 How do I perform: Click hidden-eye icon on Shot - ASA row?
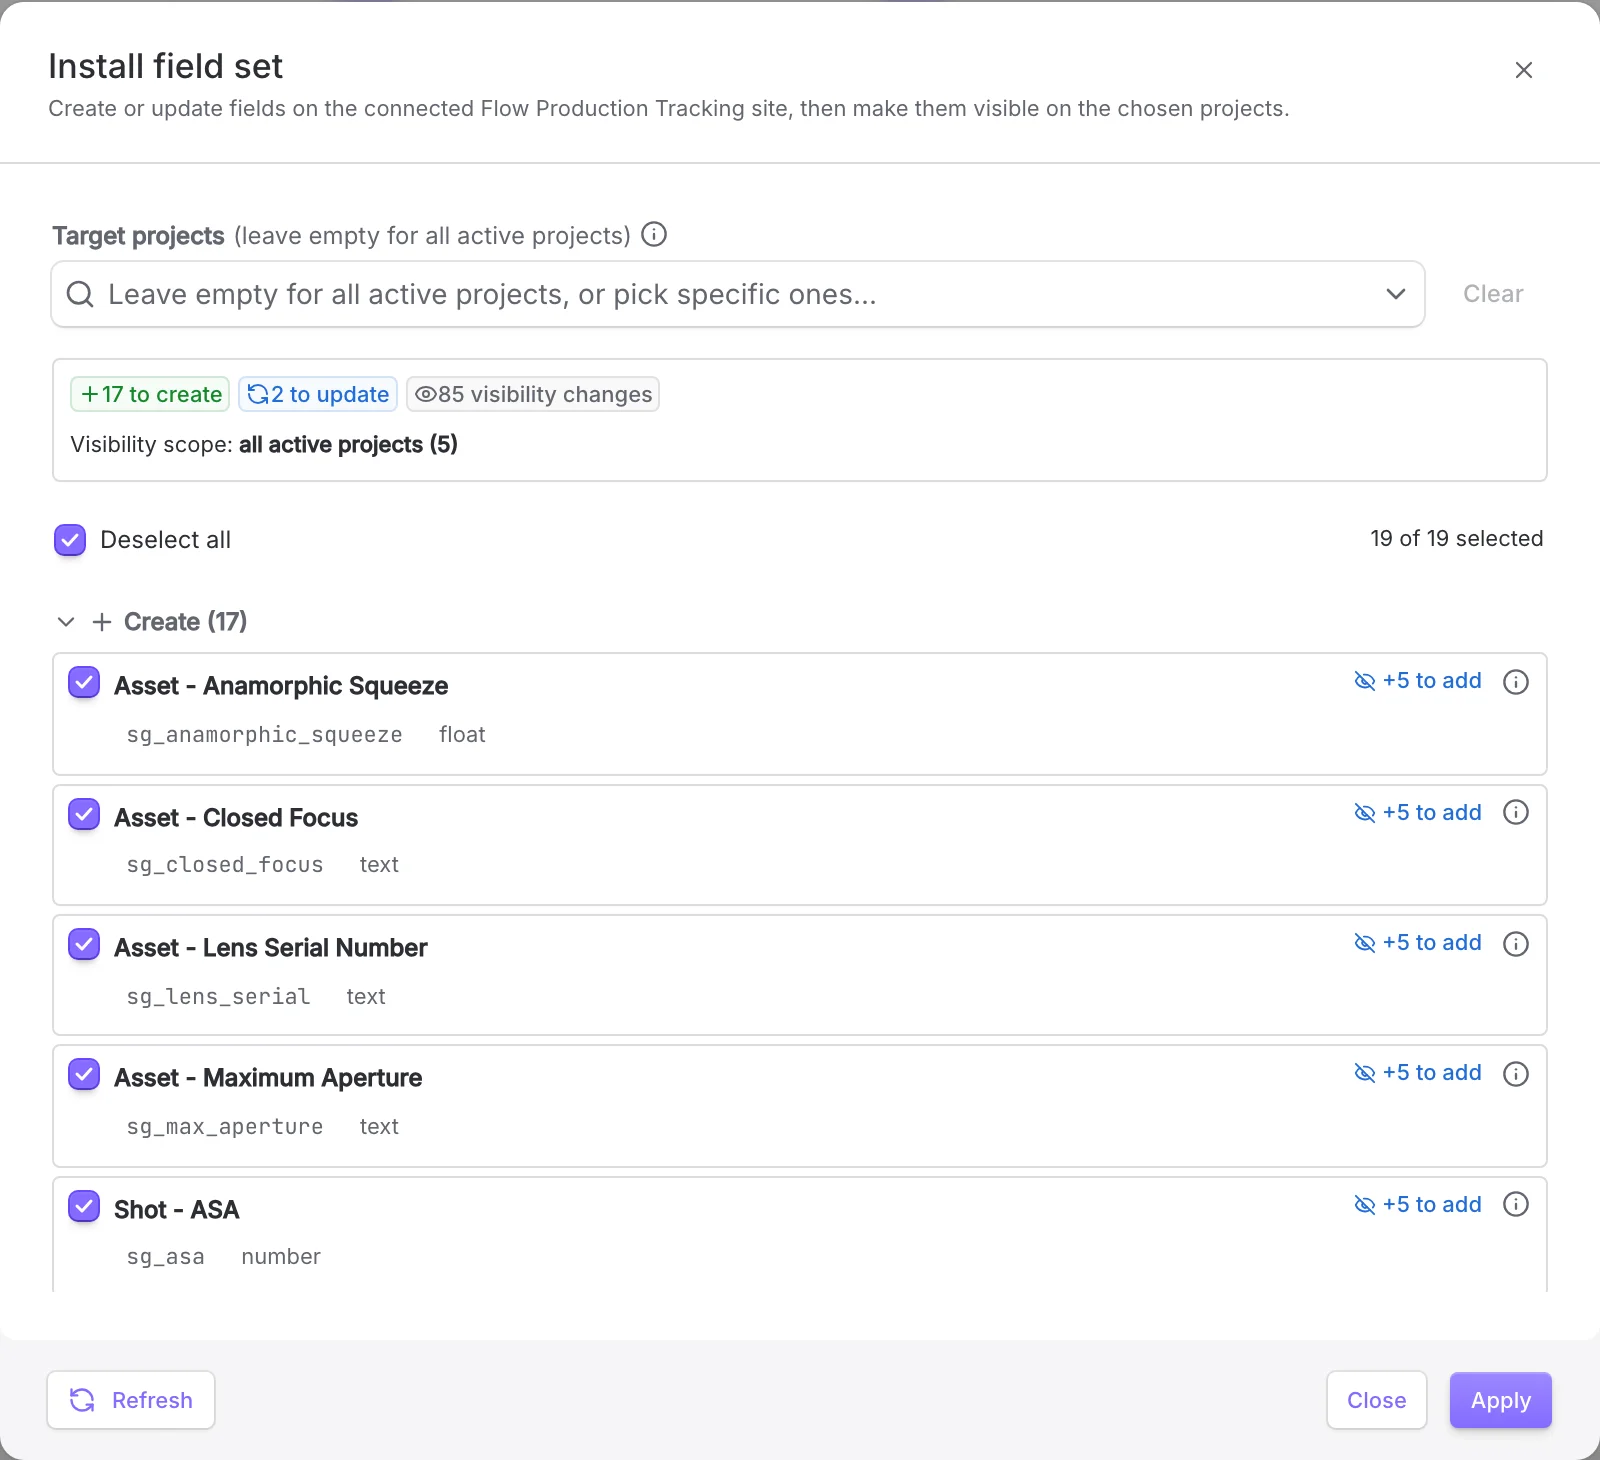pos(1365,1205)
